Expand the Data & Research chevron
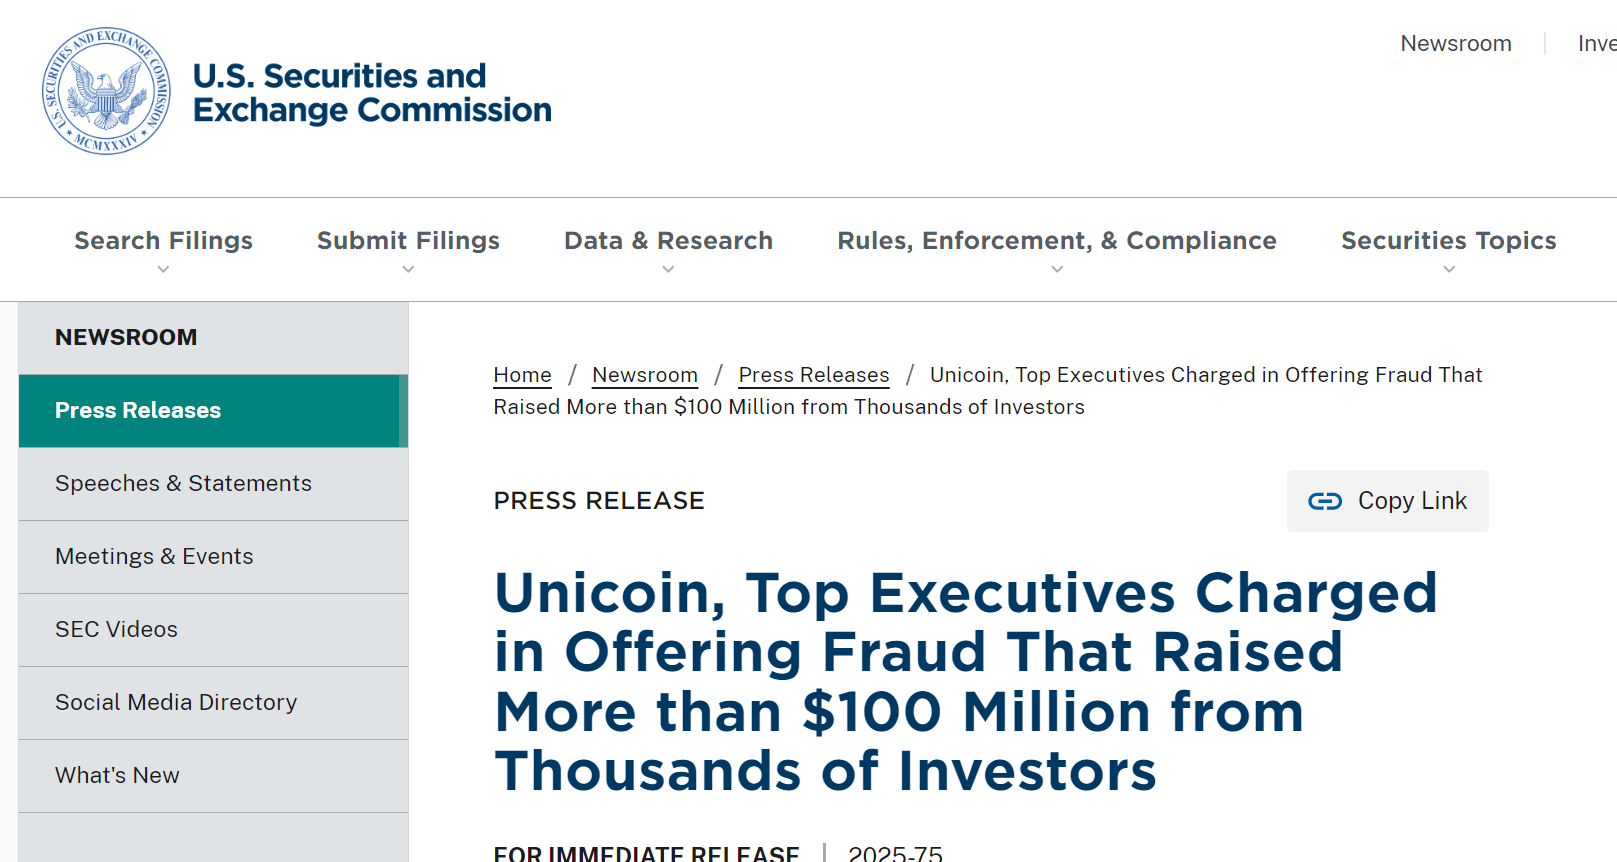The image size is (1617, 862). pyautogui.click(x=668, y=269)
